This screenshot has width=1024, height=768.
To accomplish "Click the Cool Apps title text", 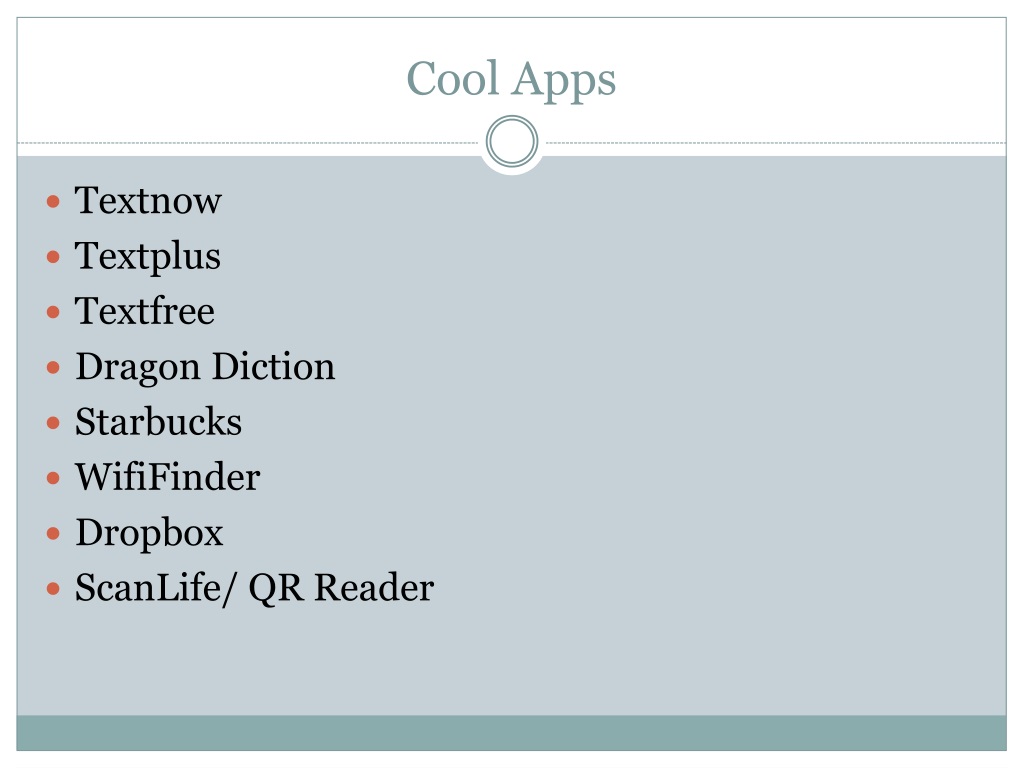I will coord(511,80).
